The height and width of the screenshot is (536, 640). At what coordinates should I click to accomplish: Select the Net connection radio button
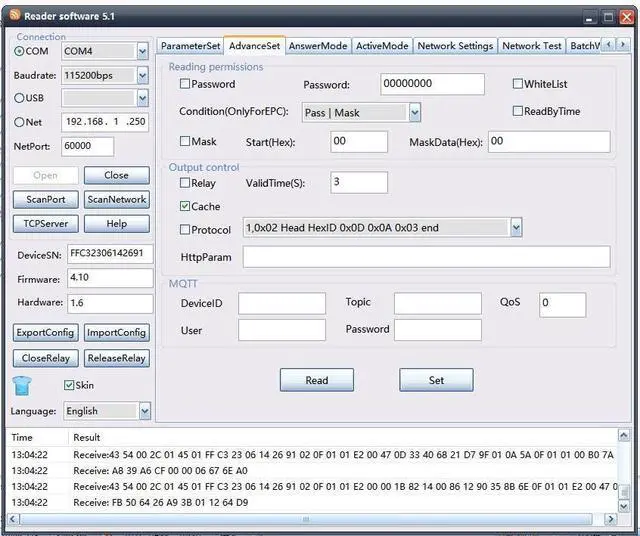coord(19,122)
